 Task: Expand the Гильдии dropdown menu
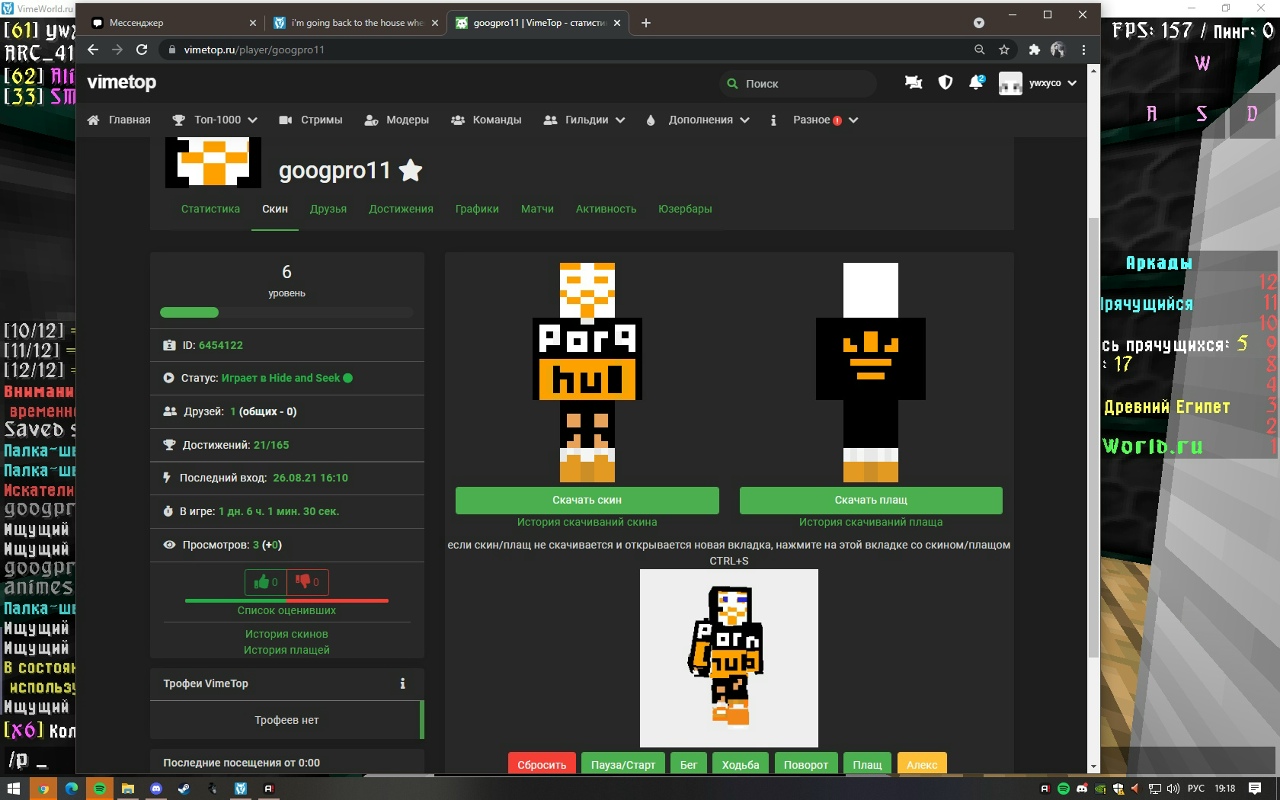point(585,120)
